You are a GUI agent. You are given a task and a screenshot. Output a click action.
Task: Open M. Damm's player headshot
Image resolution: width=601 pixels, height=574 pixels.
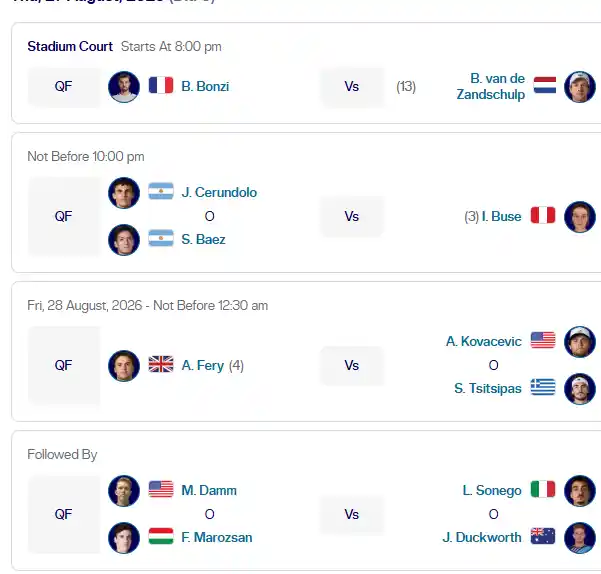[124, 491]
